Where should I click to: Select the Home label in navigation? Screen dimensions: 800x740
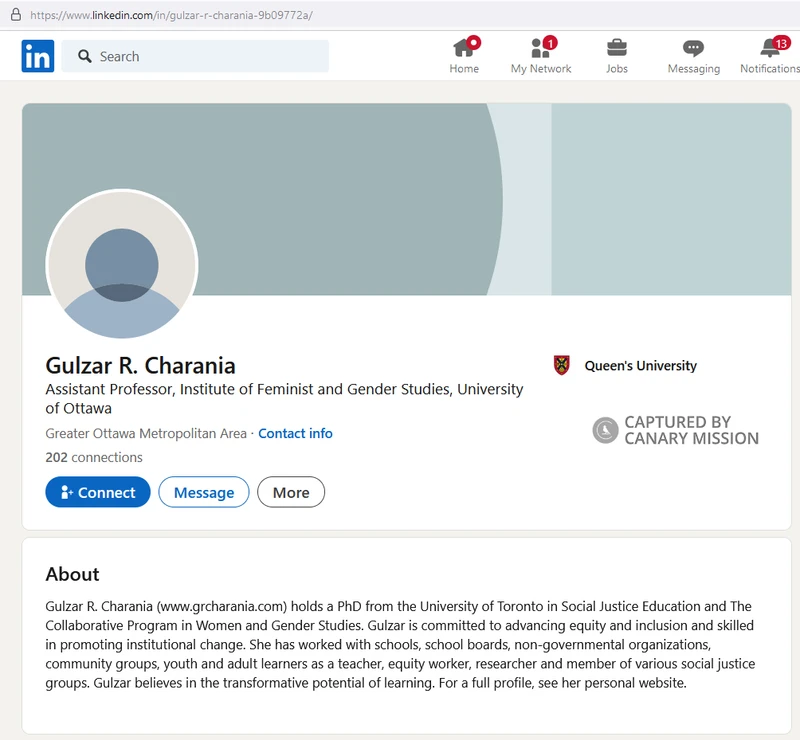point(464,68)
